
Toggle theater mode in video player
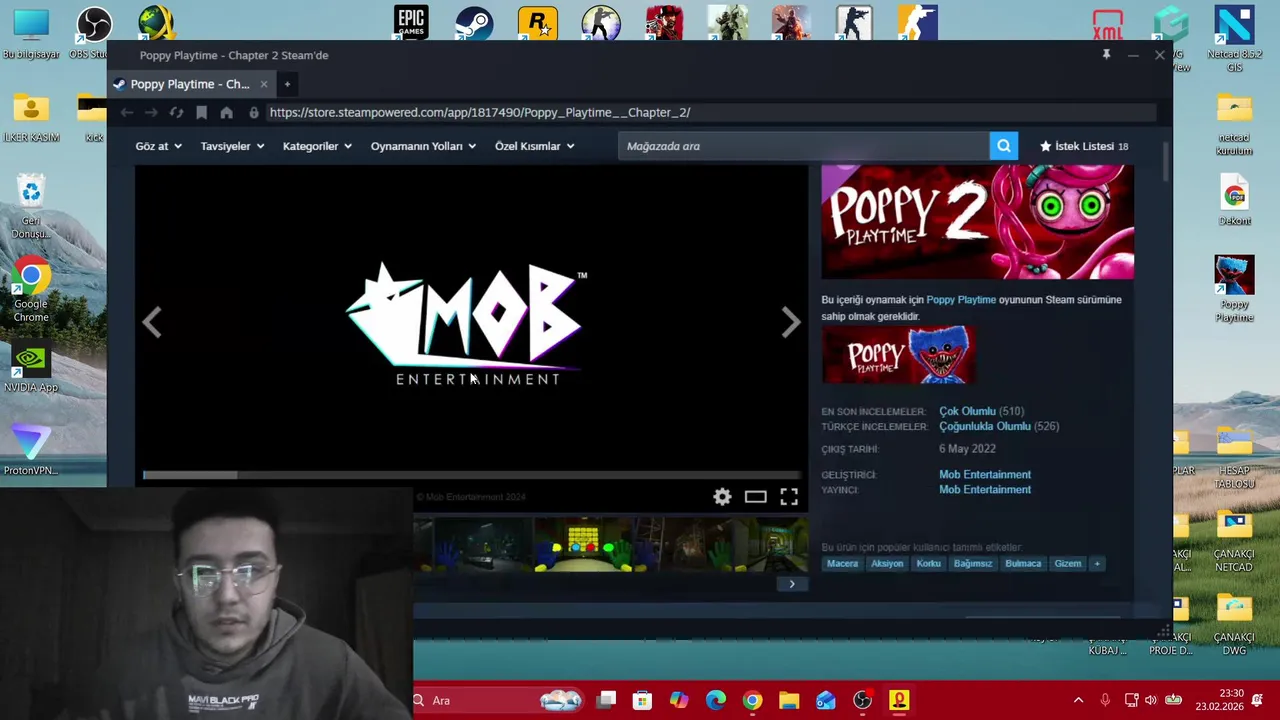point(755,496)
